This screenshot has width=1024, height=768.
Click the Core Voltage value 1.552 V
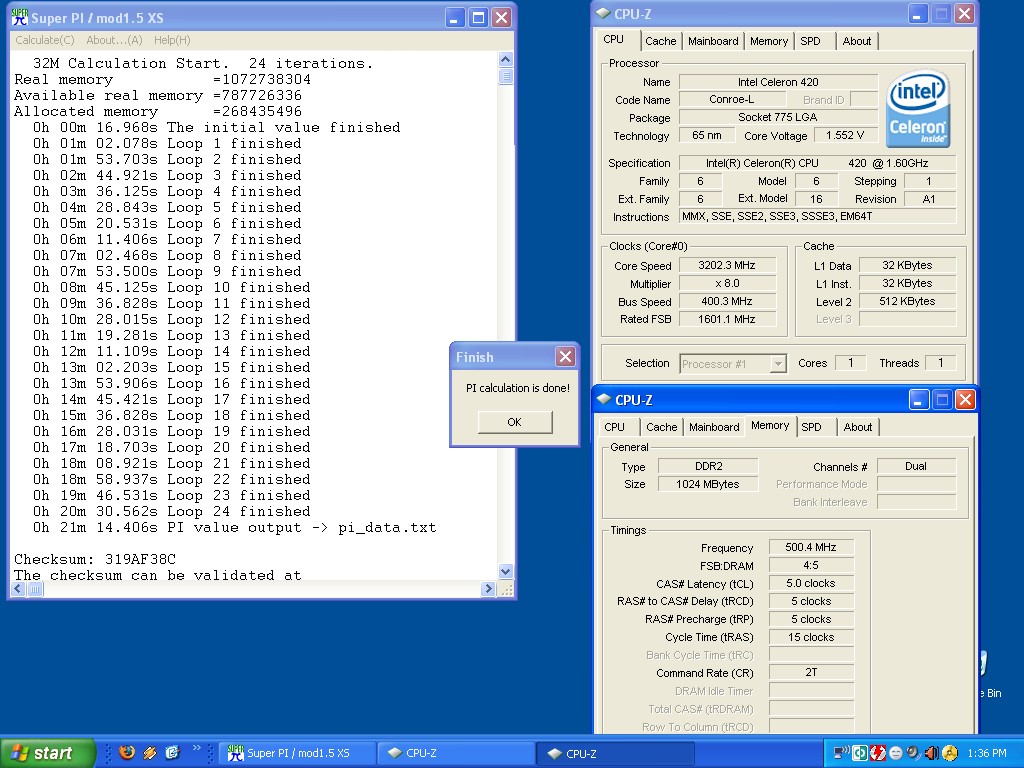(844, 135)
